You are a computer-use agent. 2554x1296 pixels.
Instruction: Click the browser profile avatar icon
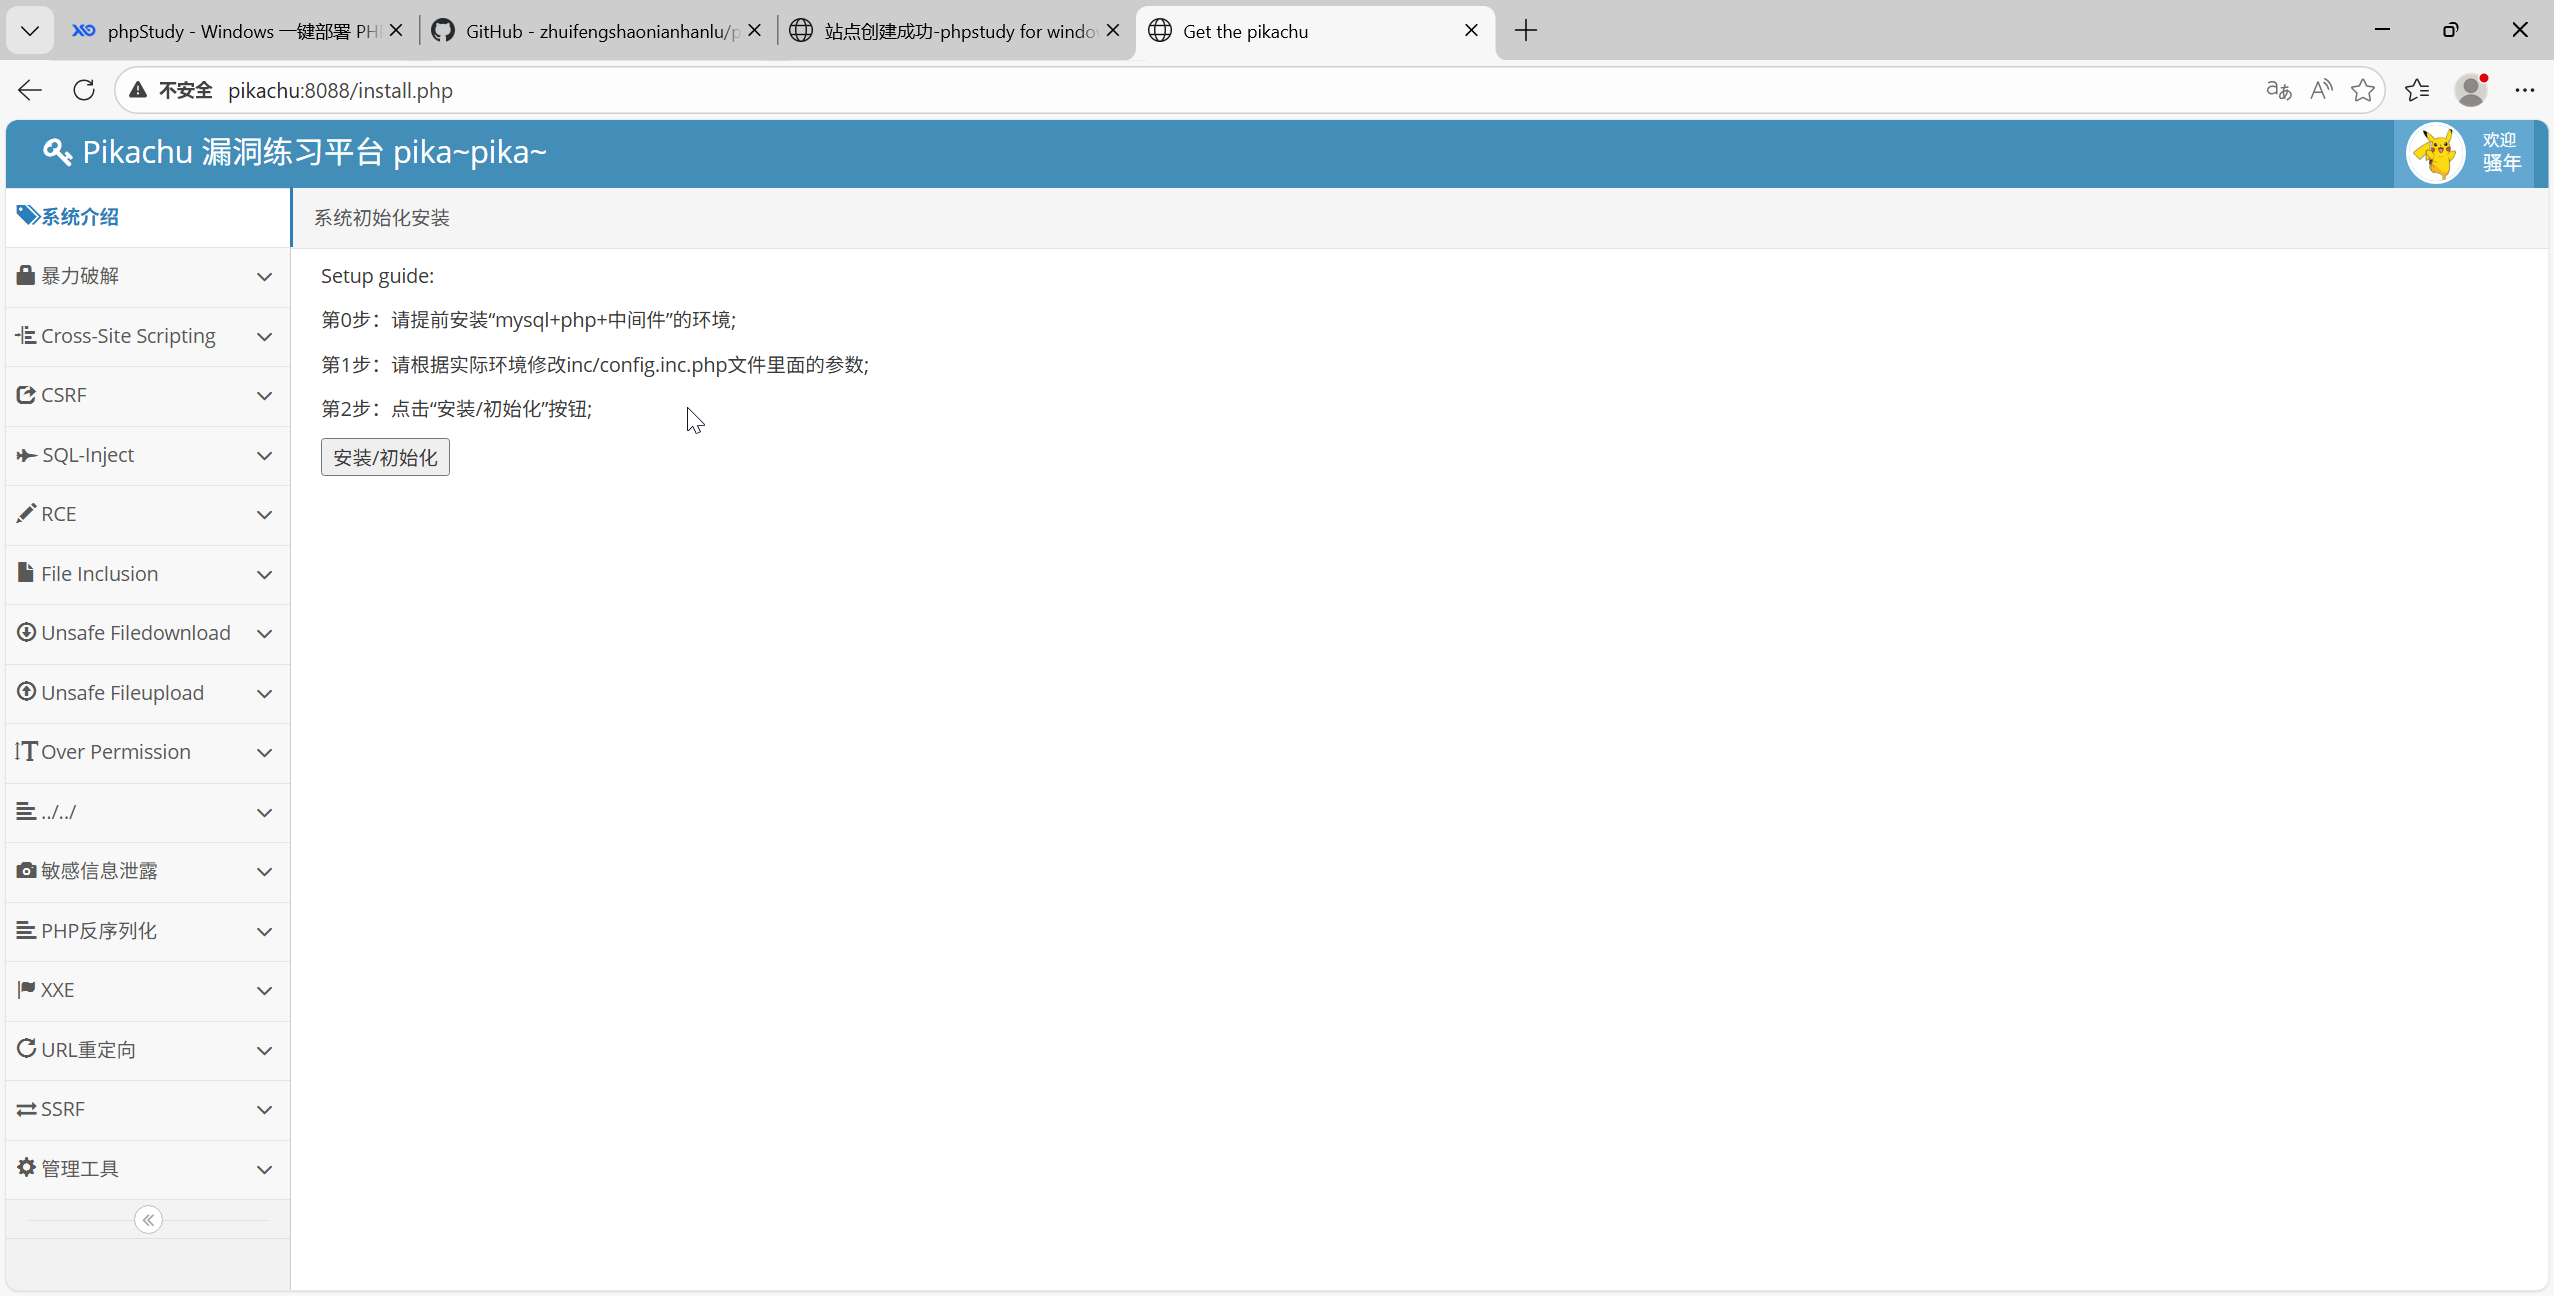click(2471, 90)
